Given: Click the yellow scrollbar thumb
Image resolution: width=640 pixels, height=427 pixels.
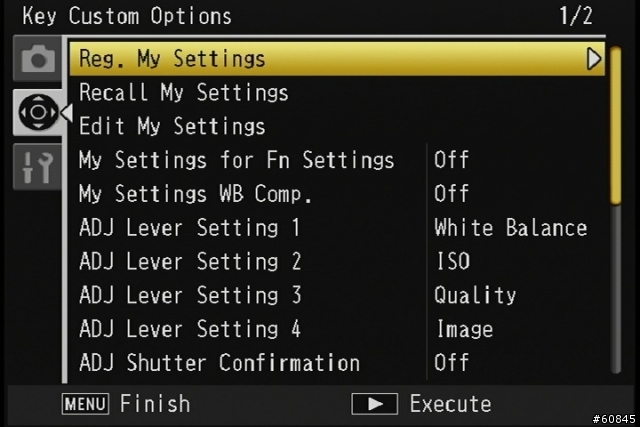Looking at the screenshot, I should click(x=616, y=125).
